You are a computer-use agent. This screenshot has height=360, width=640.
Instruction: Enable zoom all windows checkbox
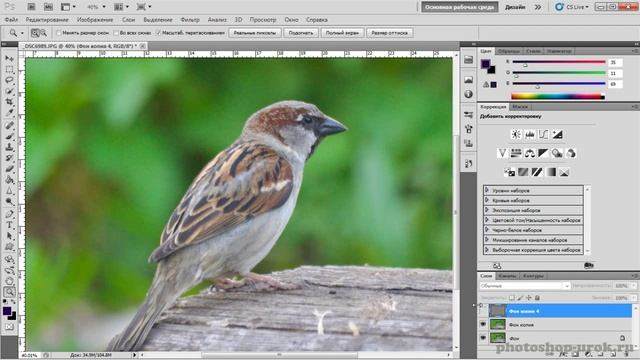click(116, 33)
